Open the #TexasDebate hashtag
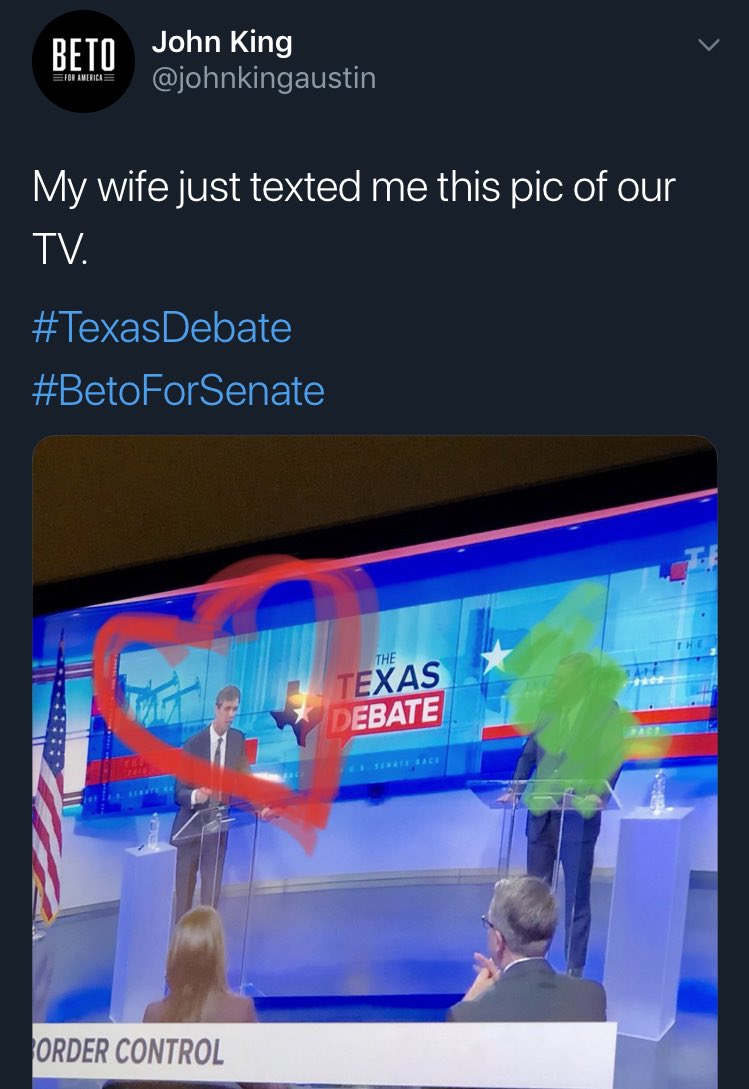749x1089 pixels. 161,328
